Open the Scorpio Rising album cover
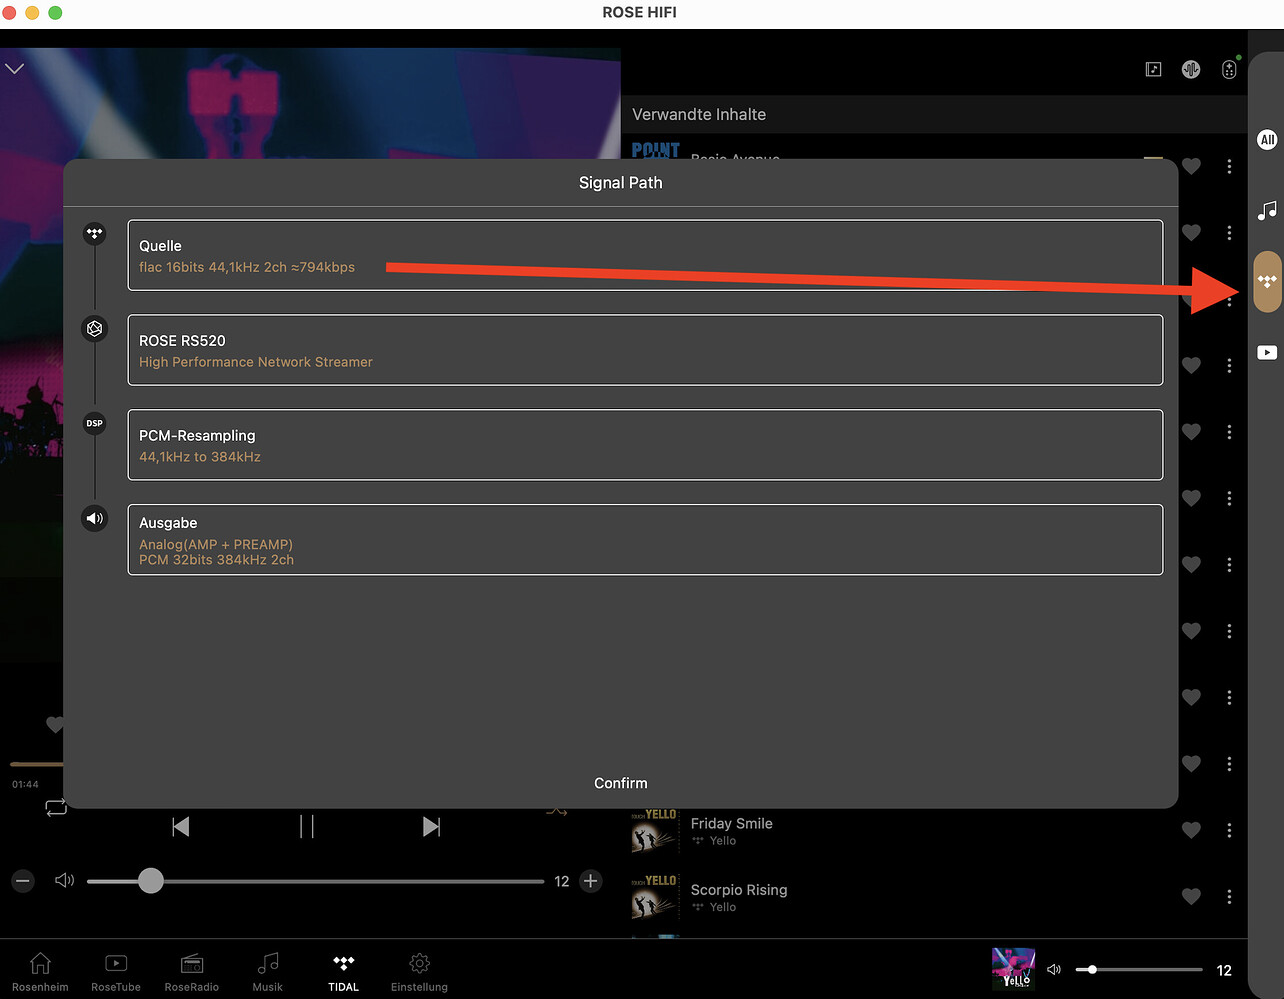The image size is (1284, 999). (655, 897)
